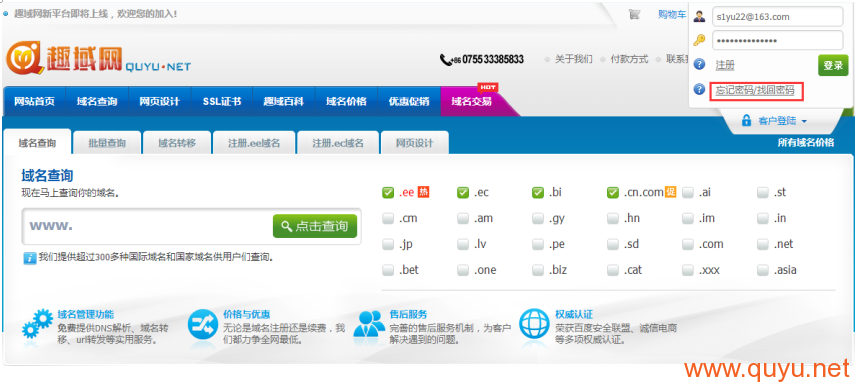Uncheck the .ec domain checkbox
This screenshot has height=387, width=860.
click(x=463, y=193)
